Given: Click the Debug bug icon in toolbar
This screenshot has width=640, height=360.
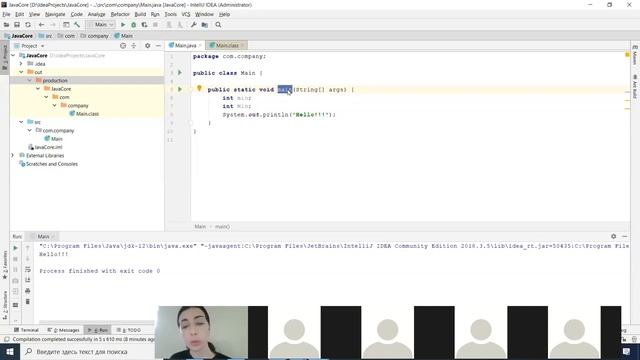Looking at the screenshot, I should (133, 25).
